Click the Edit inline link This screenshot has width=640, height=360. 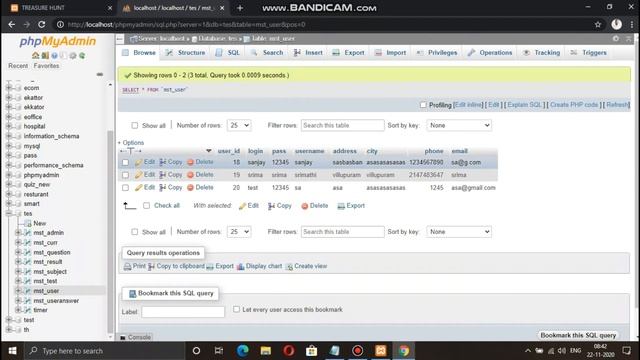[x=468, y=105]
